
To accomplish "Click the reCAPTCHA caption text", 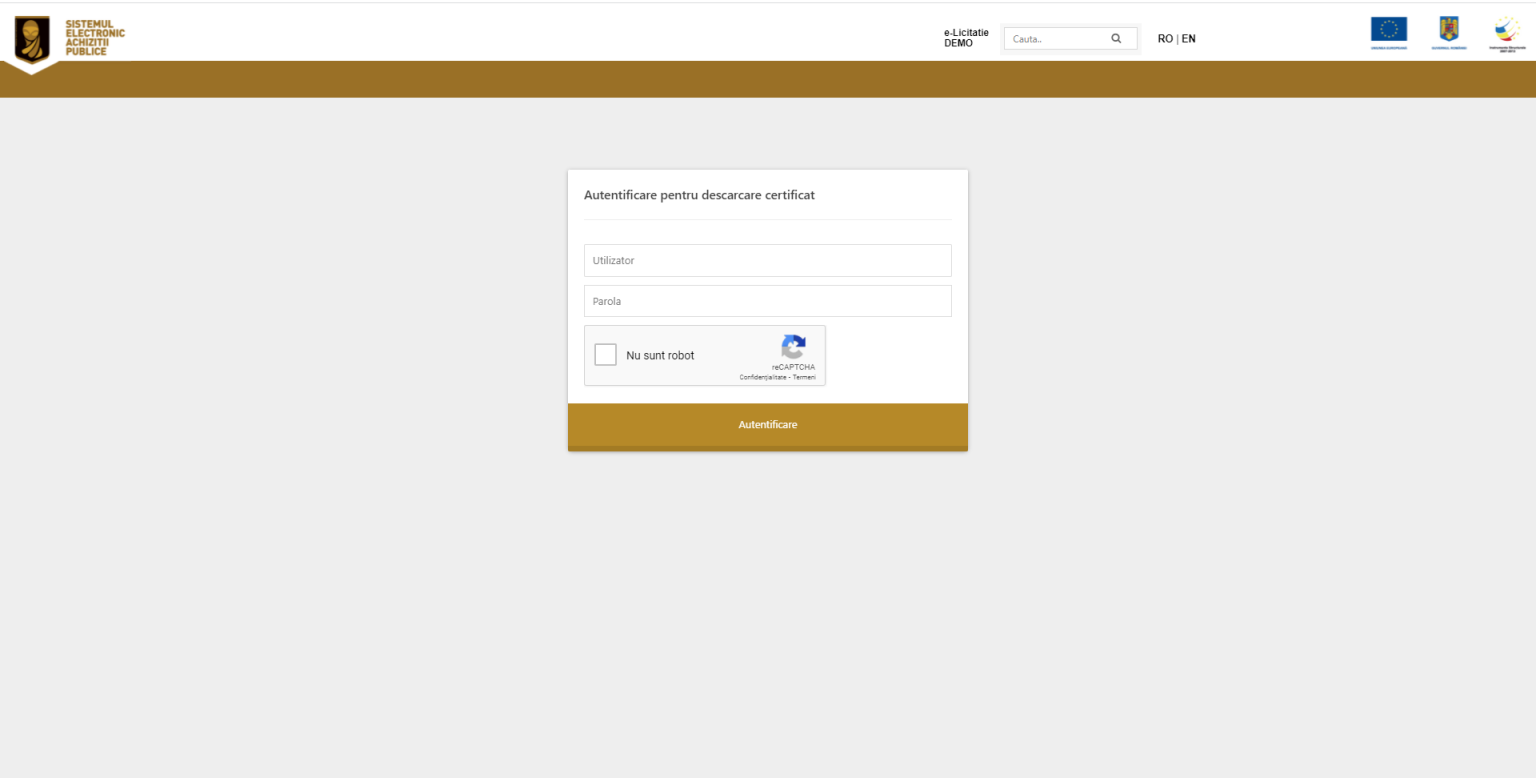I will tap(793, 367).
